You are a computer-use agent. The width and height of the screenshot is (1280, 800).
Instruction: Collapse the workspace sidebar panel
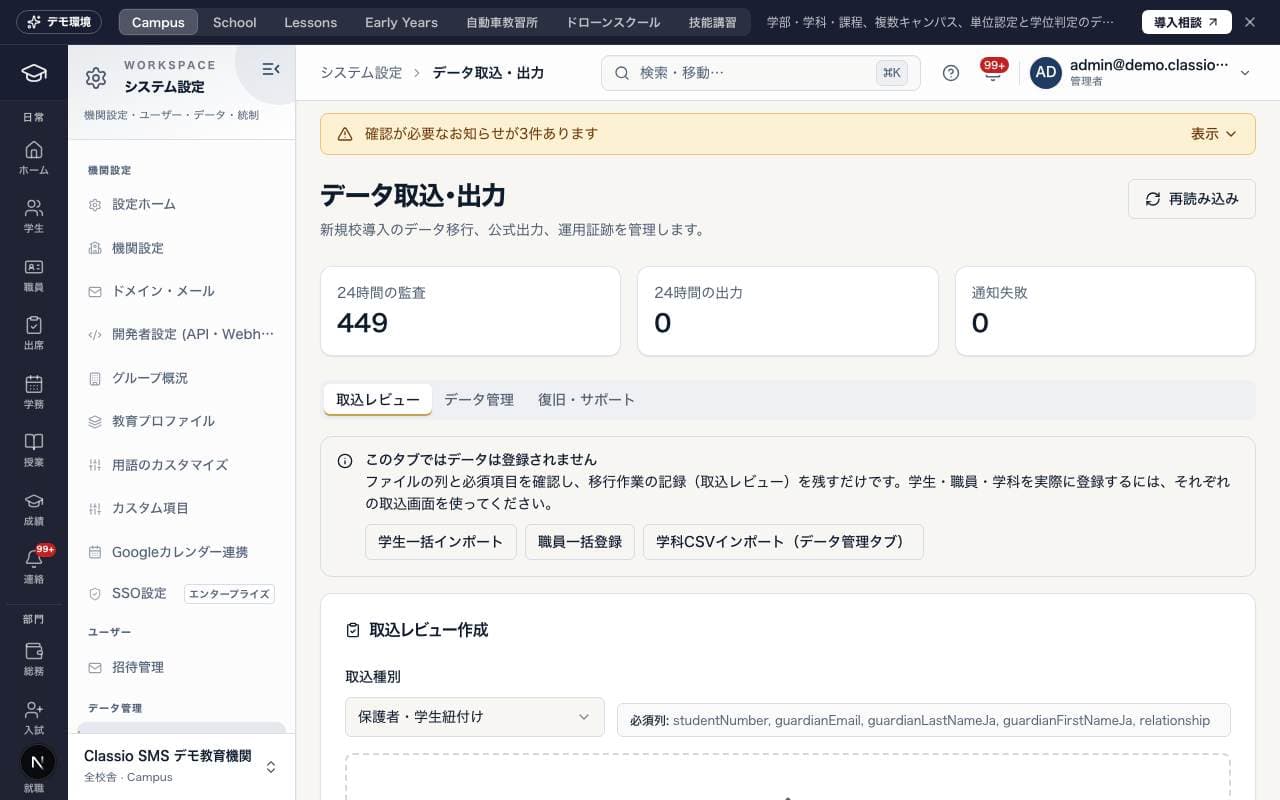pos(270,69)
